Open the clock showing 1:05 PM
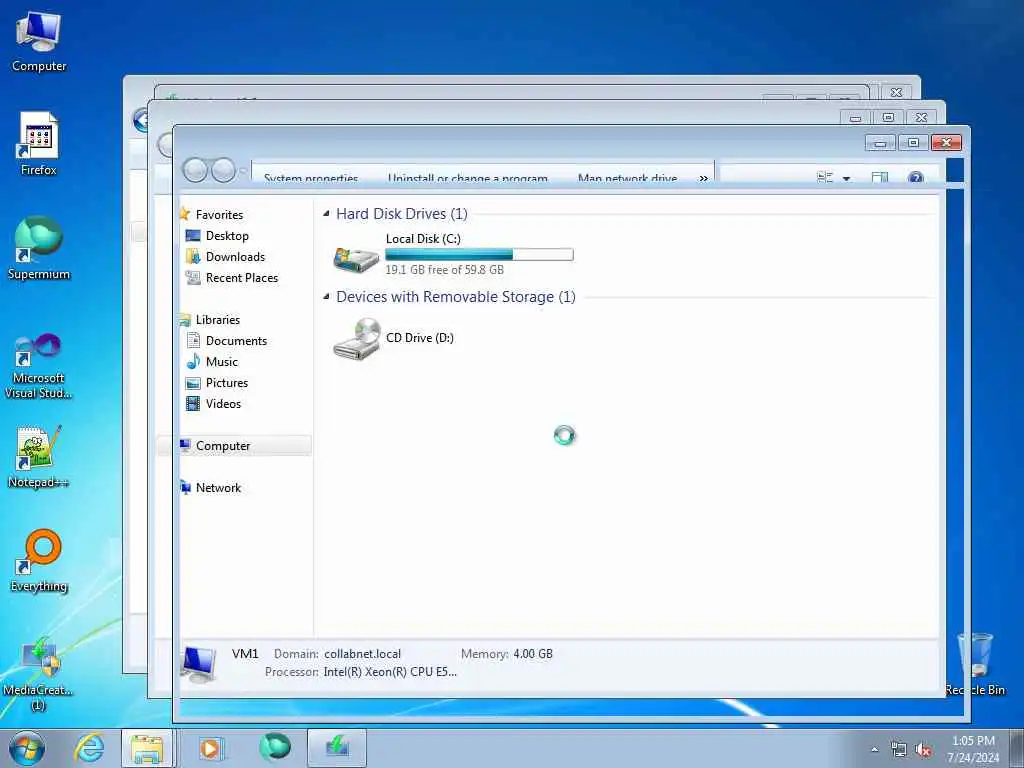 [x=973, y=749]
